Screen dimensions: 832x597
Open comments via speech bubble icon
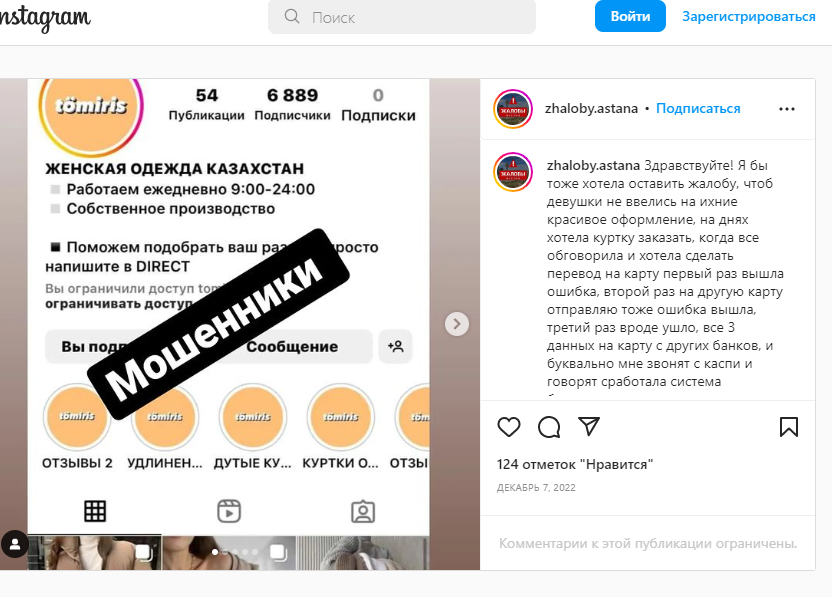549,427
